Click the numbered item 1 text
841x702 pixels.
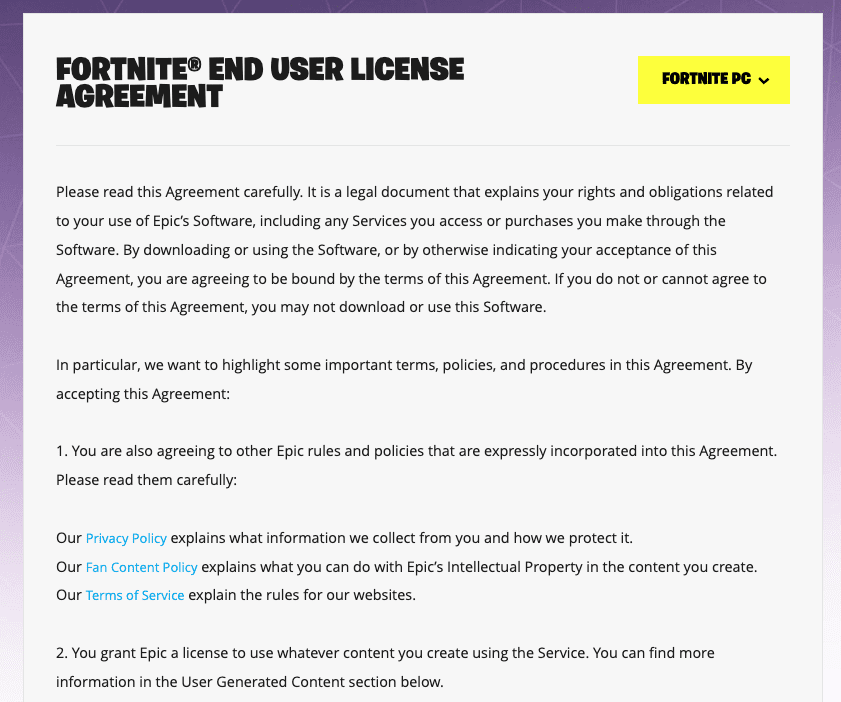pyautogui.click(x=415, y=465)
